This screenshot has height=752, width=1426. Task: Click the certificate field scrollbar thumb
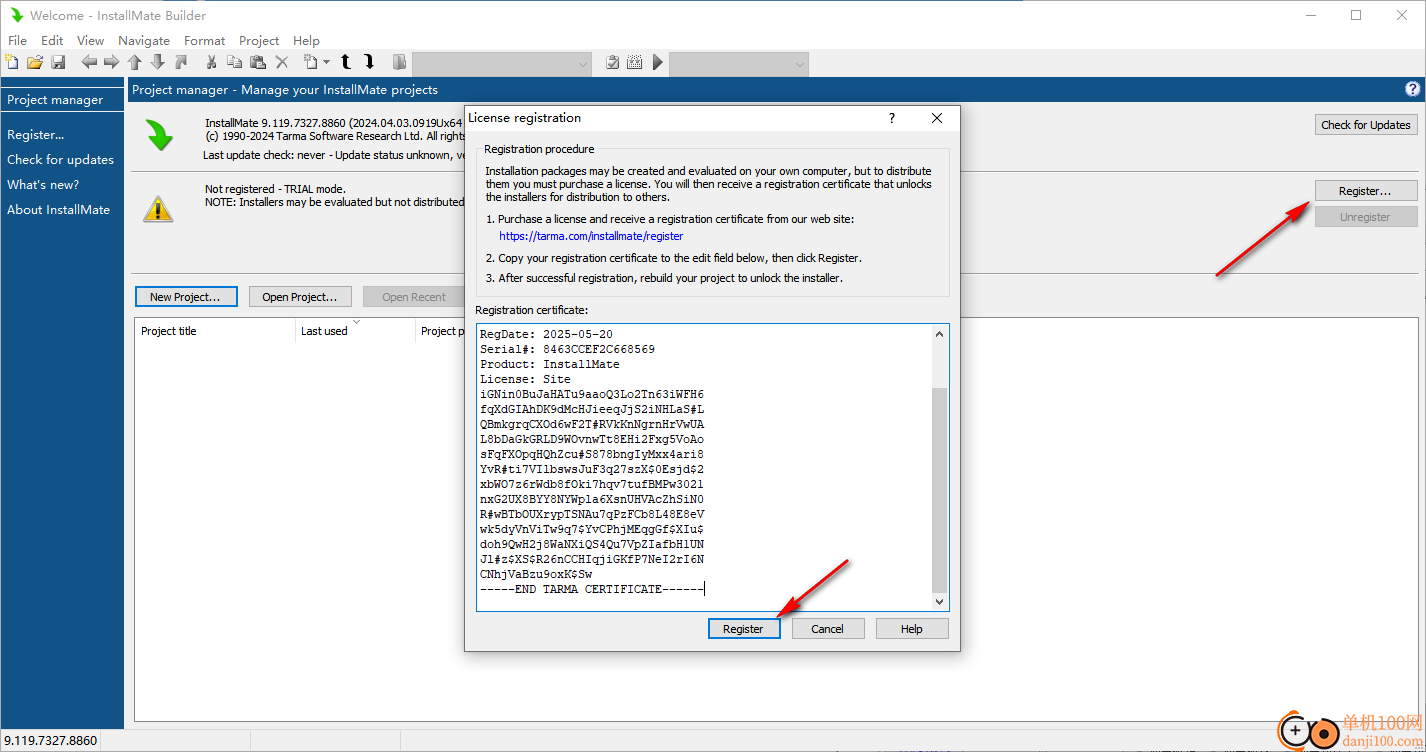click(x=939, y=490)
